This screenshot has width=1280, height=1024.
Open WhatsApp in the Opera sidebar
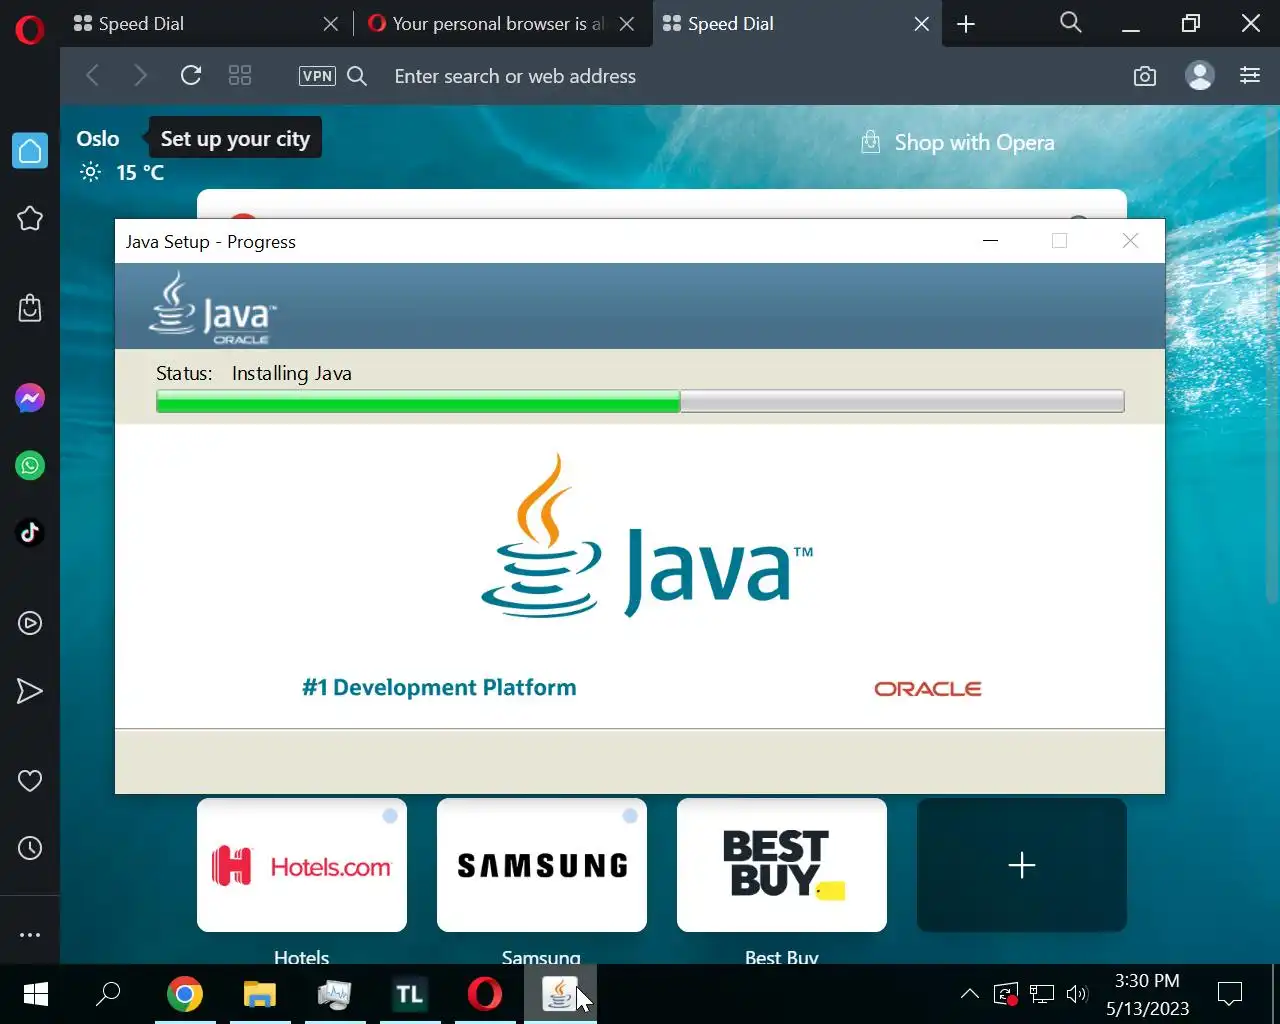tap(30, 465)
